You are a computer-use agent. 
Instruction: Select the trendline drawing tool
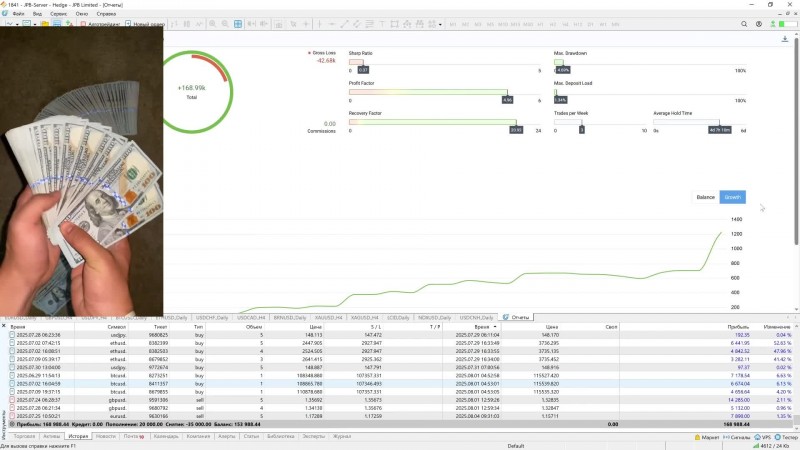pyautogui.click(x=344, y=24)
